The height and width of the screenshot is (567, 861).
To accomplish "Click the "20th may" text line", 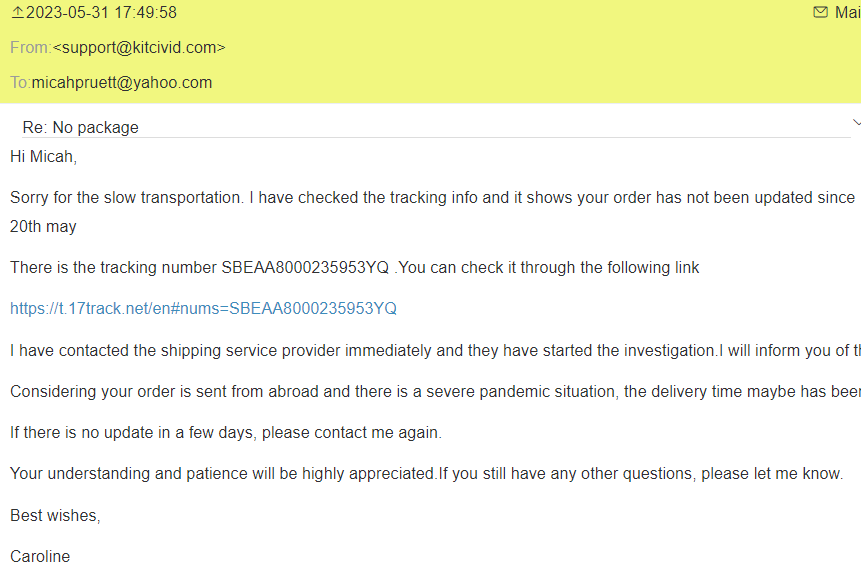I will tap(43, 226).
